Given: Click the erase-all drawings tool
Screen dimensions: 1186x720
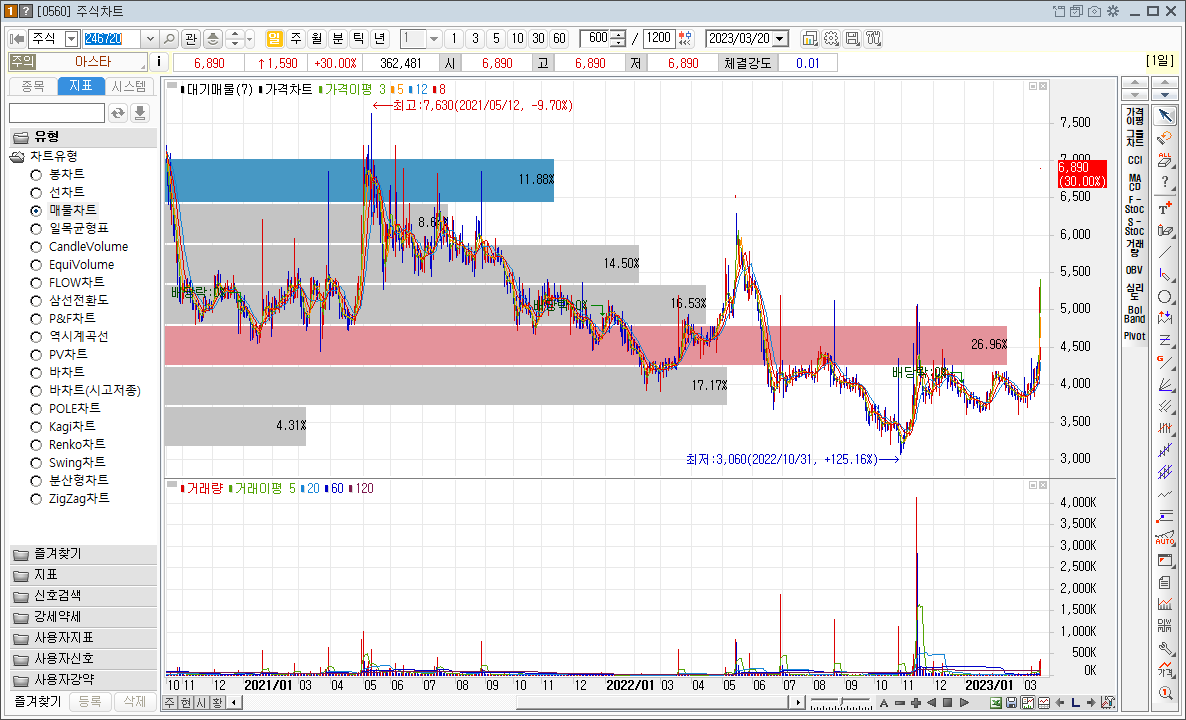Looking at the screenshot, I should tap(1165, 160).
